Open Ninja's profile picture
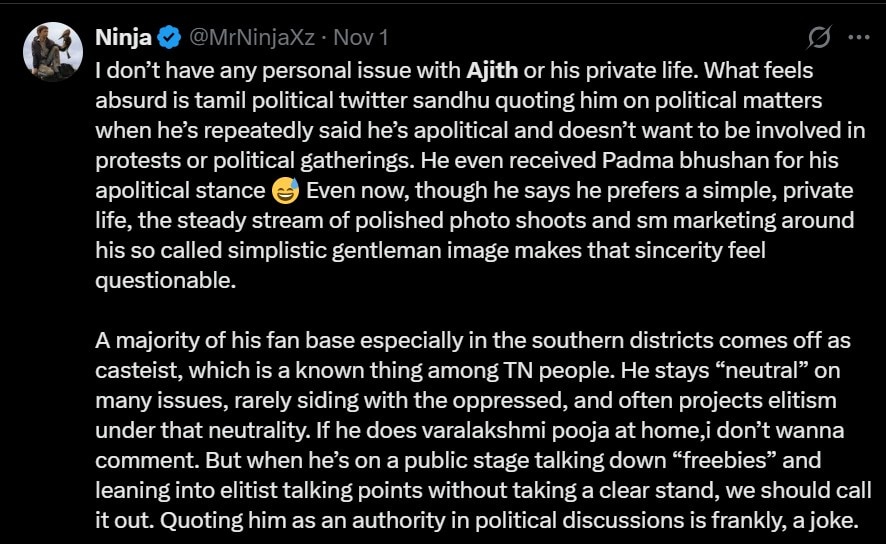Image resolution: width=886 pixels, height=544 pixels. pos(53,52)
